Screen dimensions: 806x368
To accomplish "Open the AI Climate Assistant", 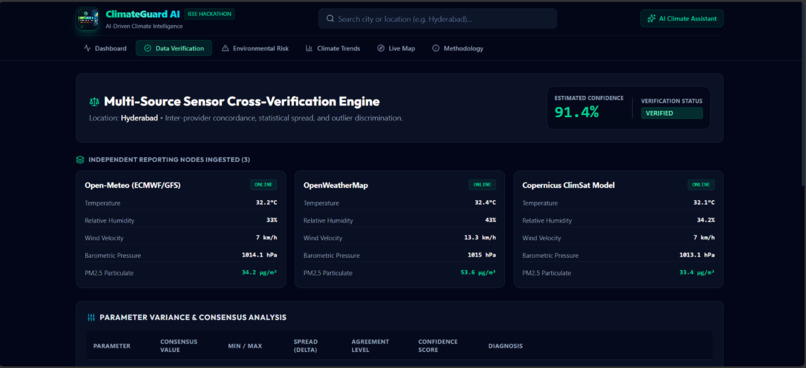I will pyautogui.click(x=682, y=19).
